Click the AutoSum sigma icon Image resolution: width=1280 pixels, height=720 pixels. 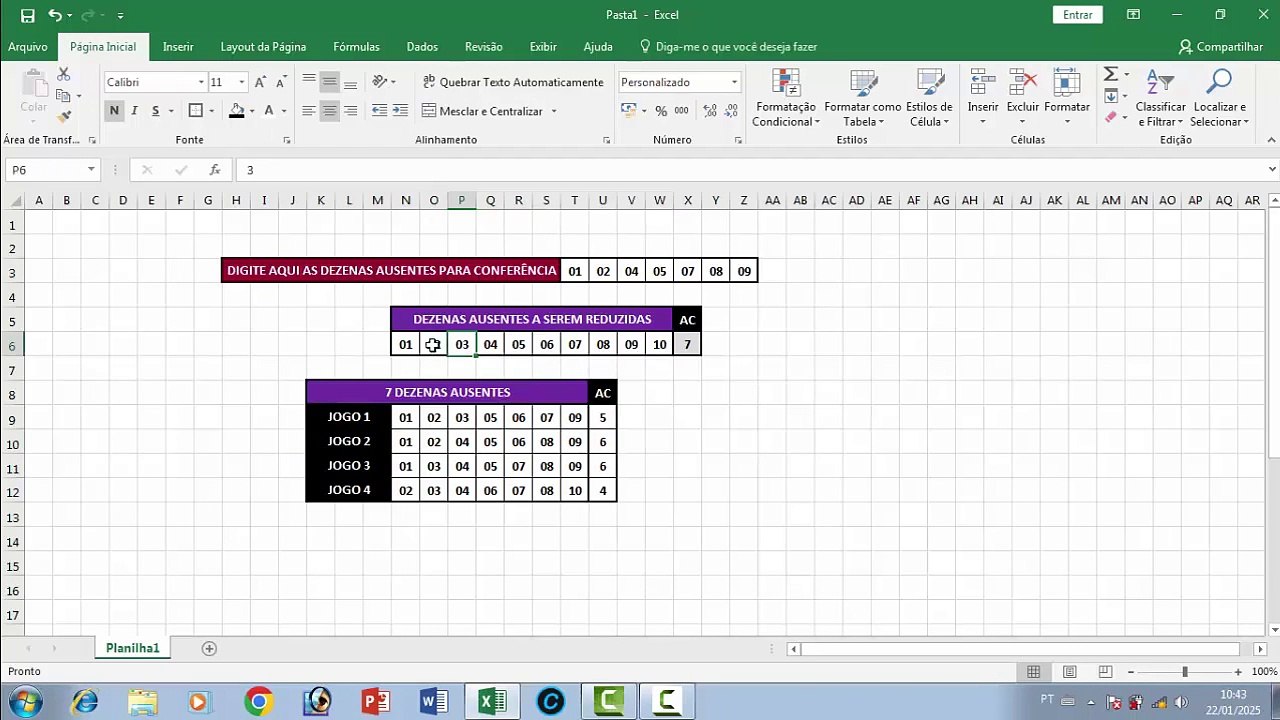tap(1110, 75)
